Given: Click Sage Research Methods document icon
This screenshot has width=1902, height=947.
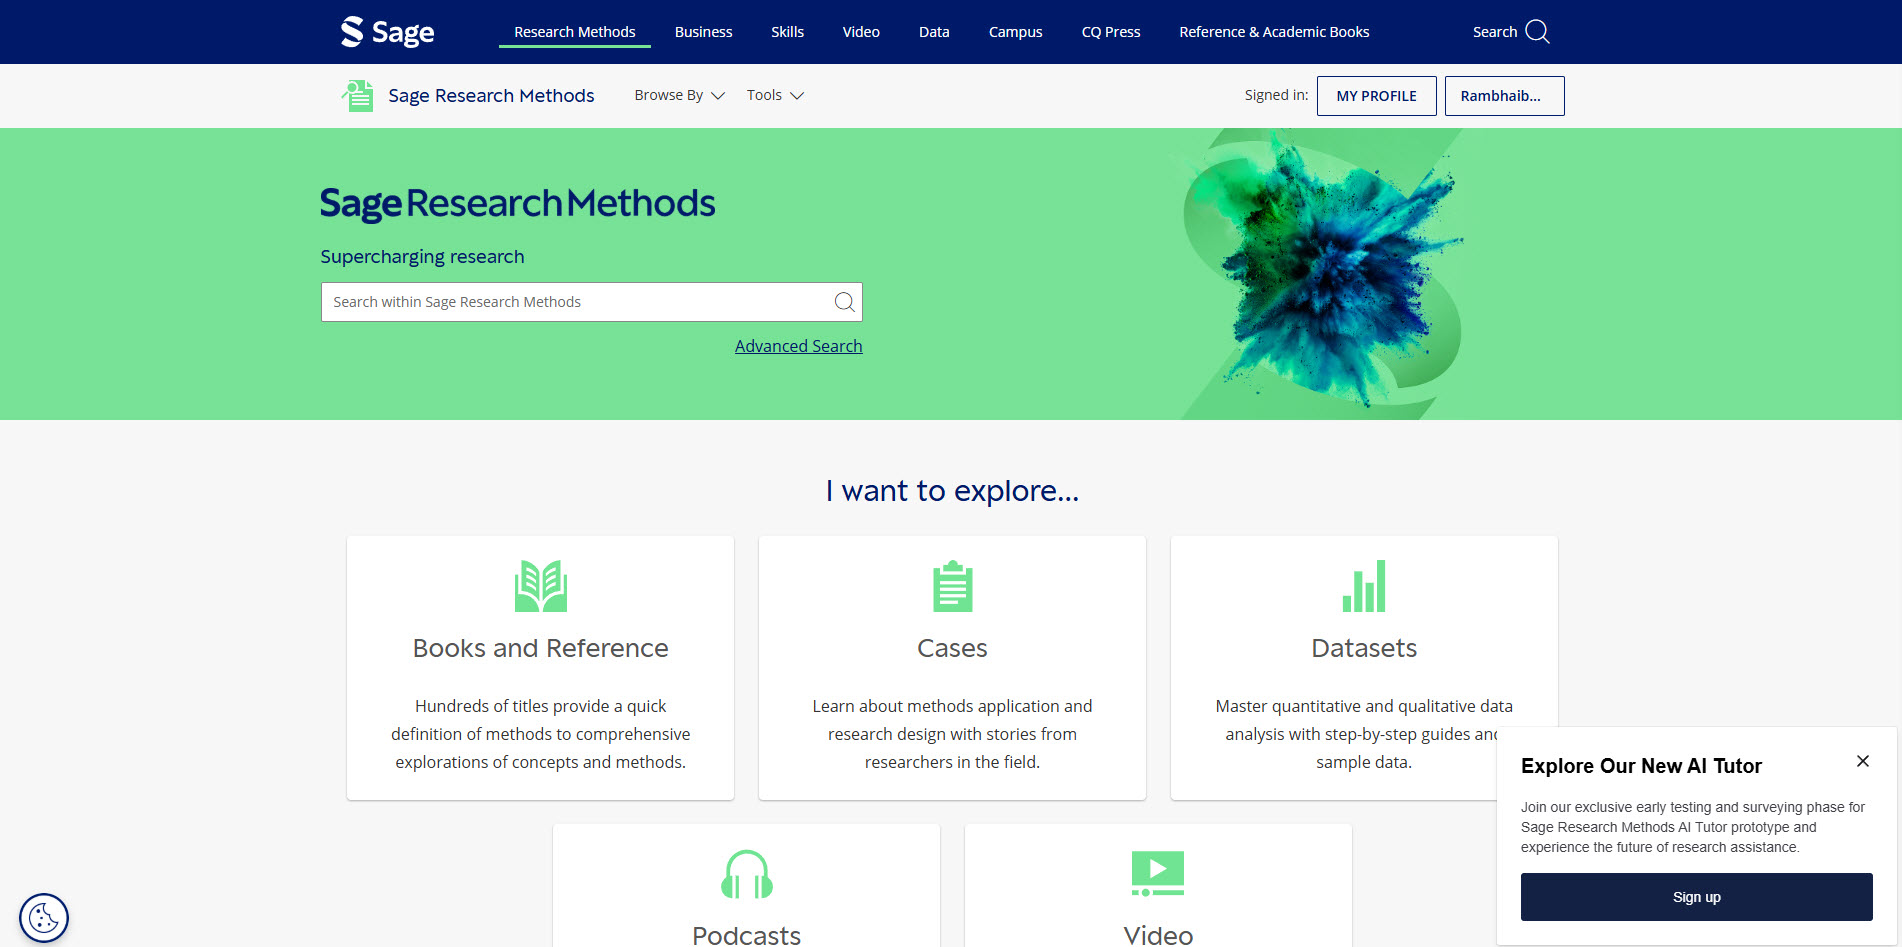Looking at the screenshot, I should coord(357,96).
